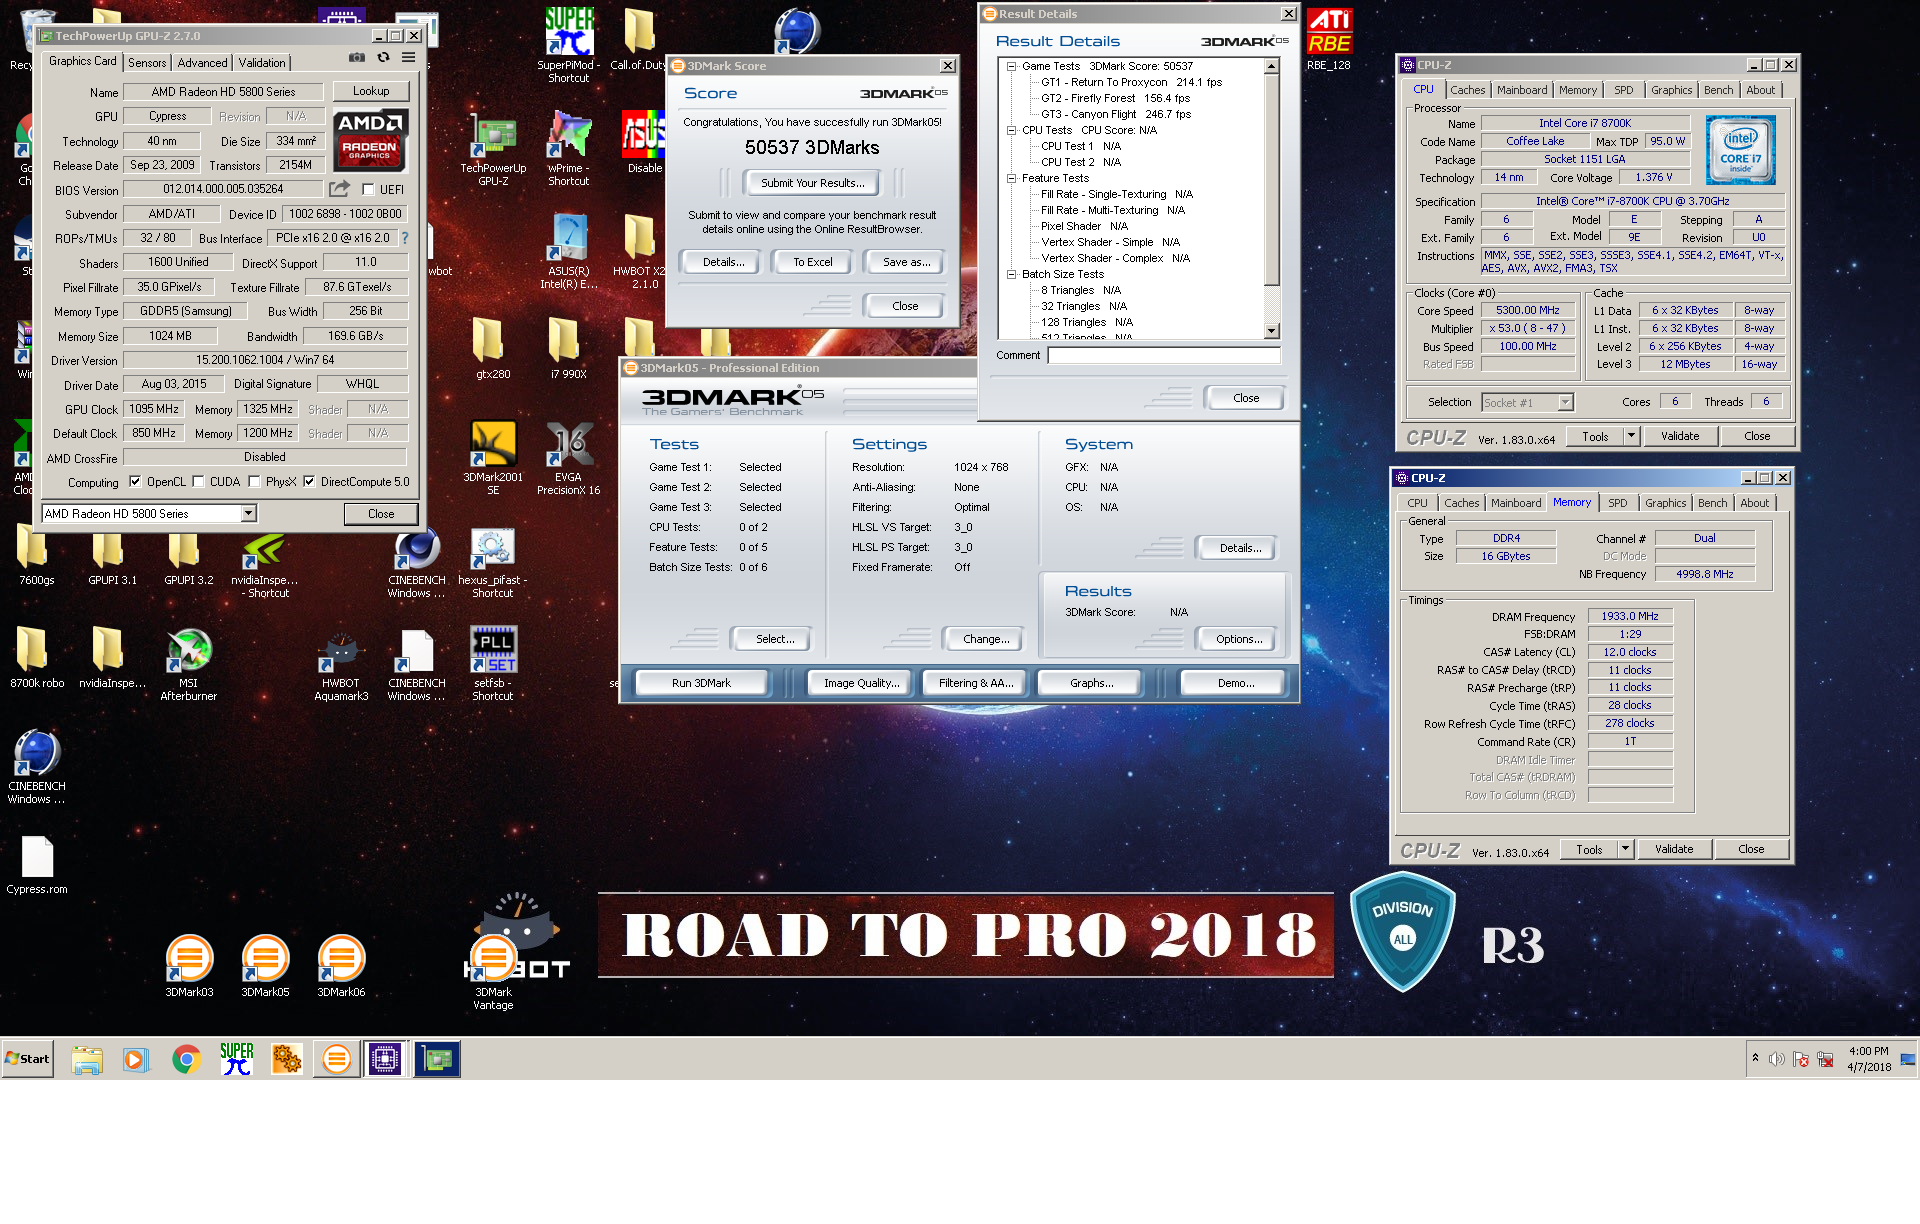The image size is (1920, 1224).
Task: Click the GPU-Z refresh icon
Action: click(x=383, y=58)
